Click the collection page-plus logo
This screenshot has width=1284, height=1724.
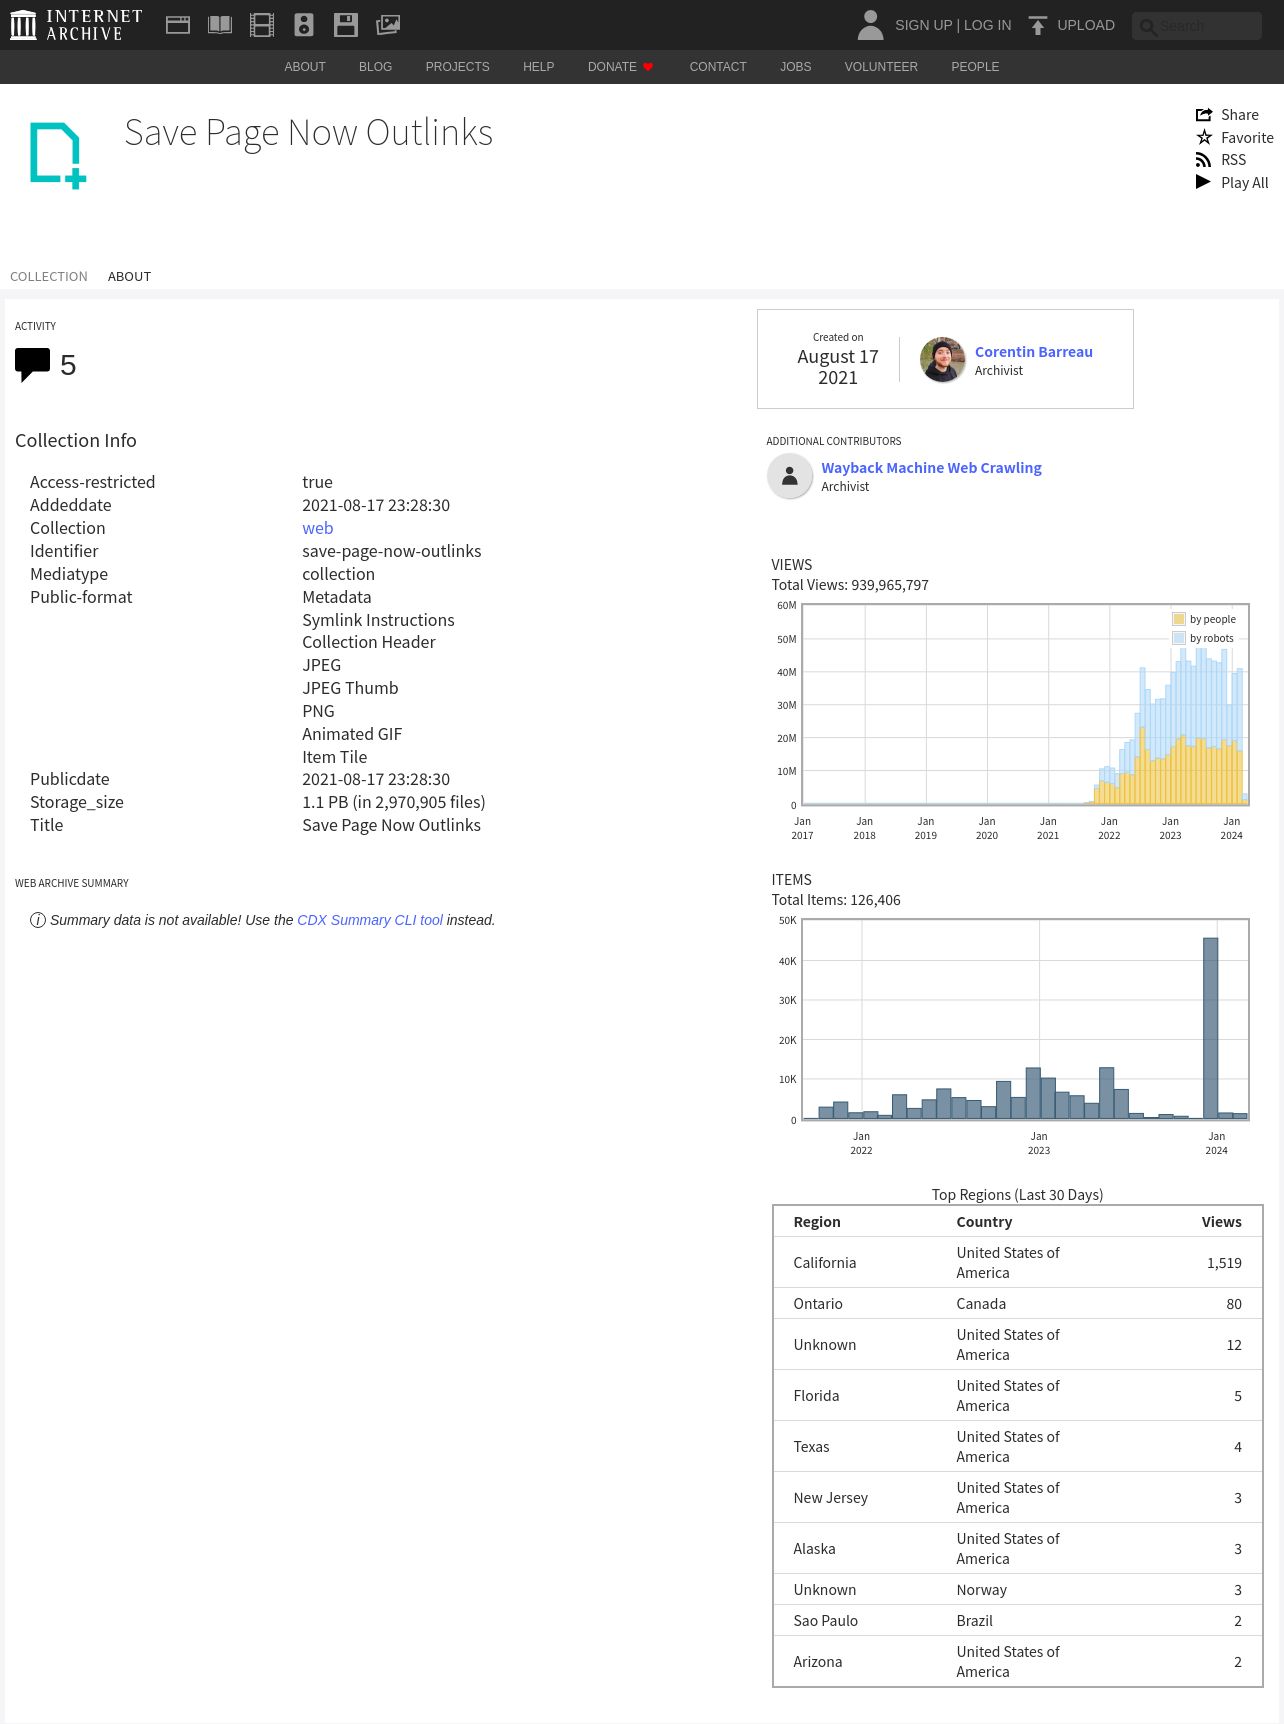[57, 155]
